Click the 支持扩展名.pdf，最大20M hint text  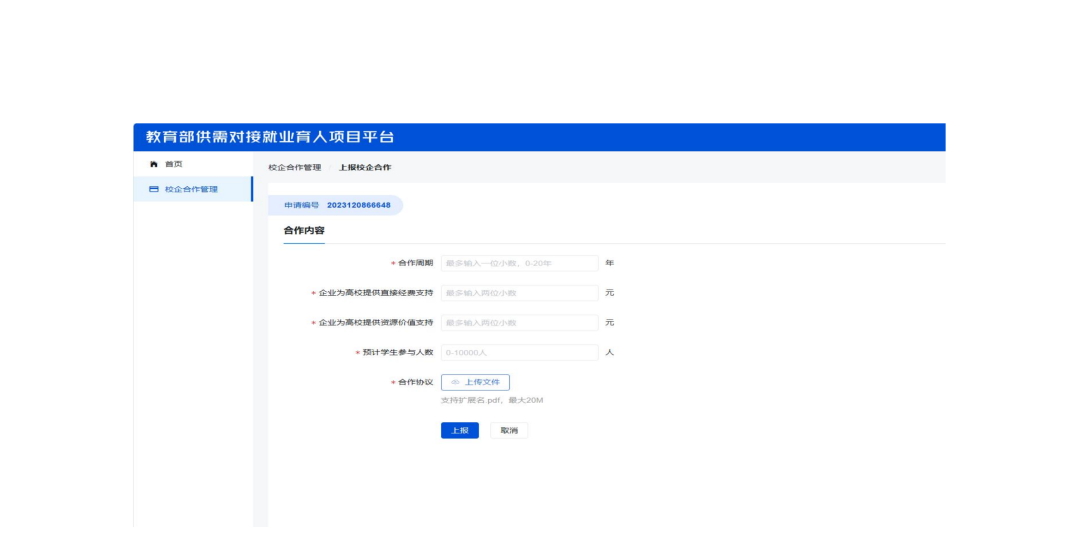point(492,400)
